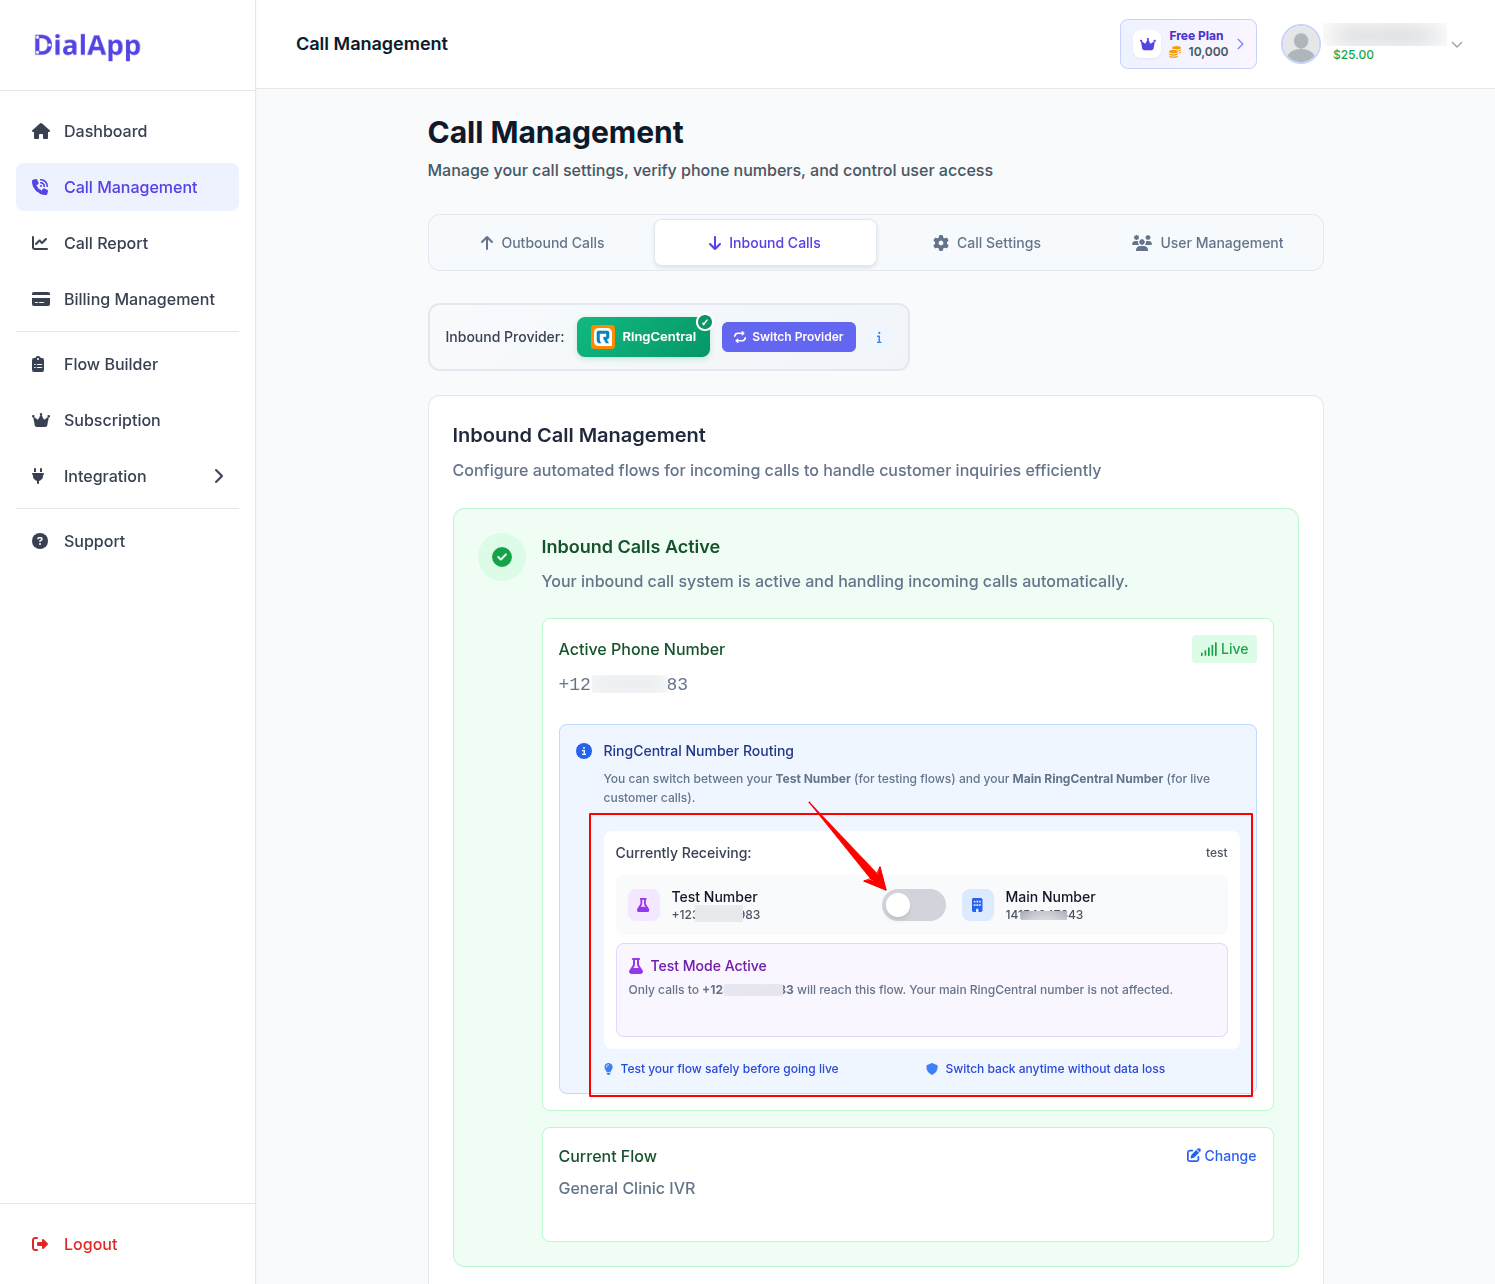Screen dimensions: 1495x1284
Task: Switch to the Outbound Calls tab
Action: (x=542, y=243)
